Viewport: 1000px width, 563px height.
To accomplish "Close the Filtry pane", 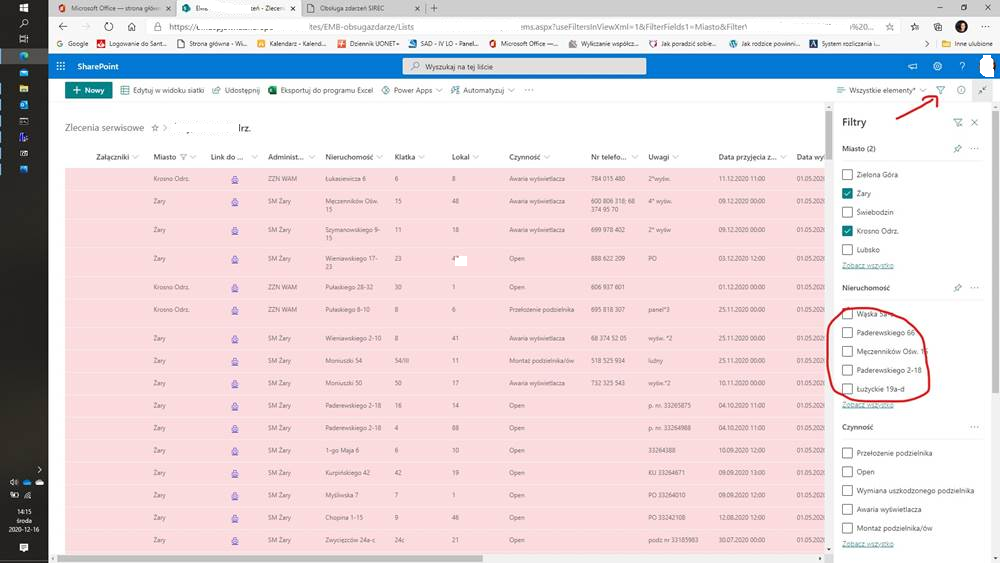I will pos(974,122).
